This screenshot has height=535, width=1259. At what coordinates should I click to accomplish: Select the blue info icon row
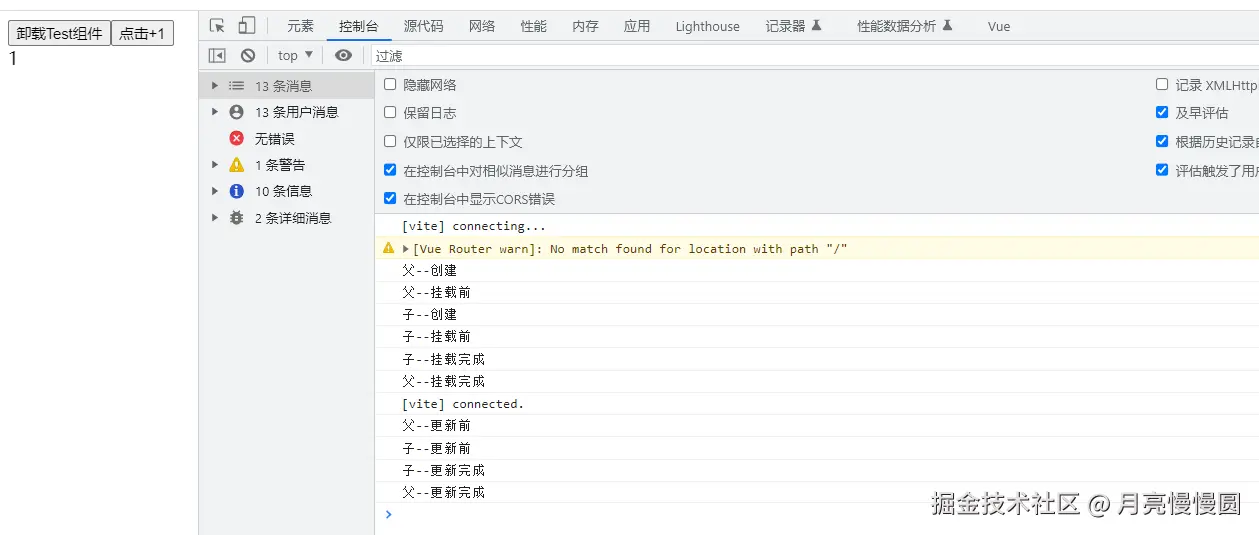click(x=272, y=191)
